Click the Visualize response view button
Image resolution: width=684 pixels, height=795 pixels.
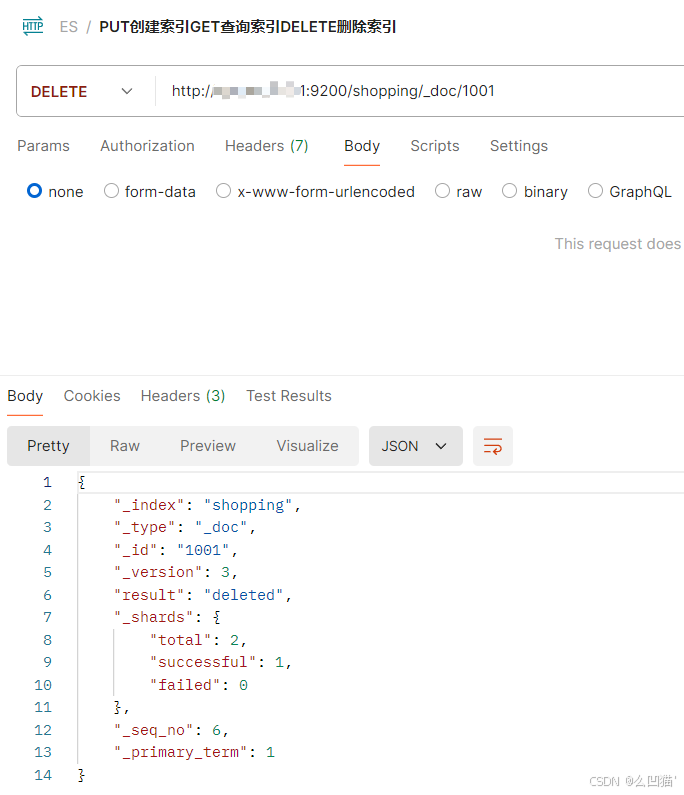(307, 446)
